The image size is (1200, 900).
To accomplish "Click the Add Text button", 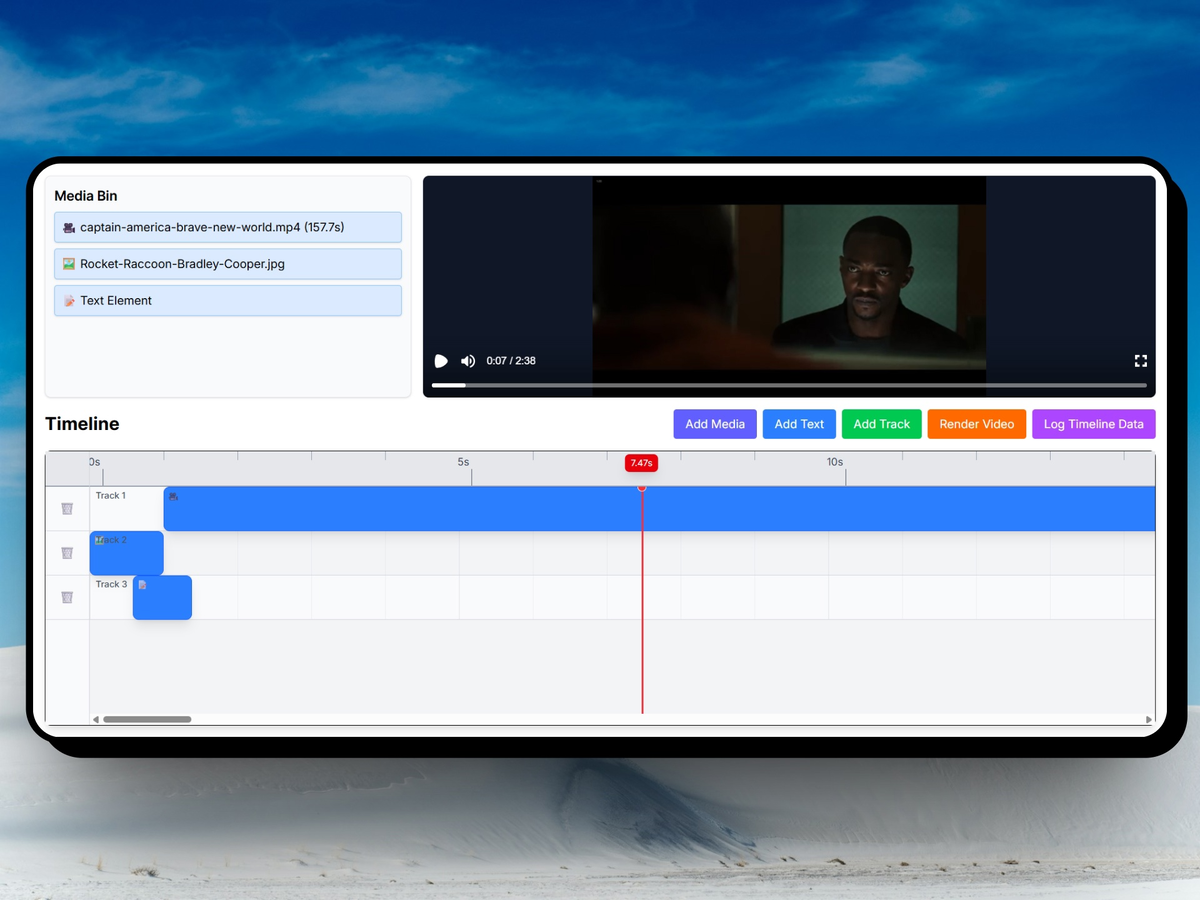I will coord(799,424).
